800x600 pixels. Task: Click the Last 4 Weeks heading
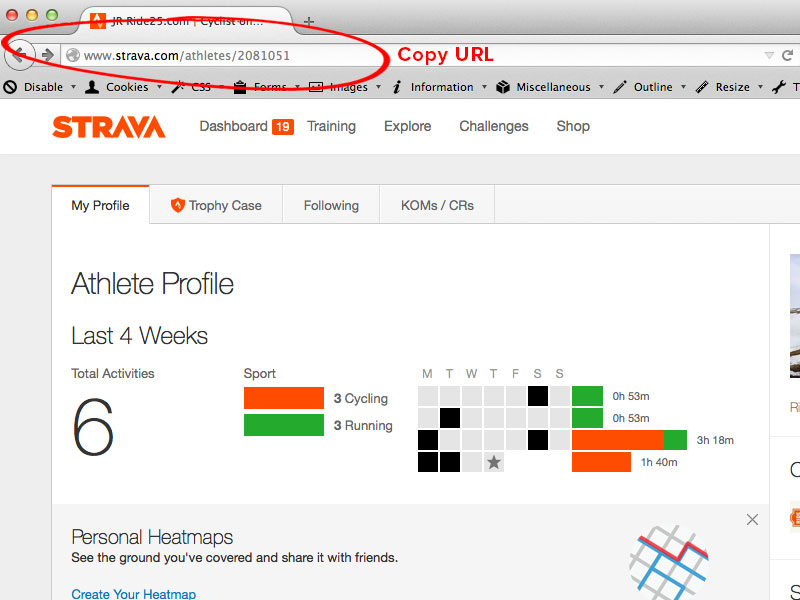coord(139,336)
